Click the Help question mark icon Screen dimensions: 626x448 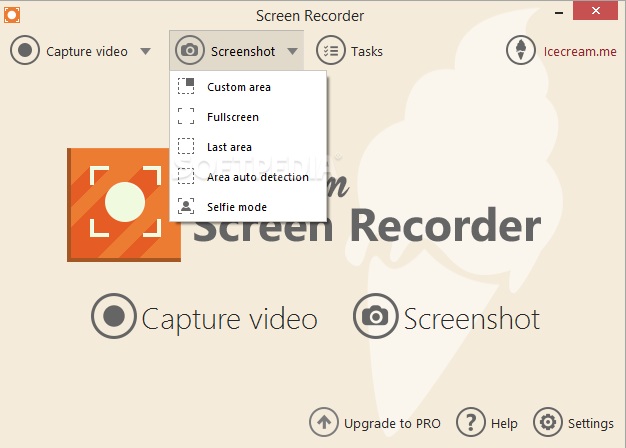tap(471, 422)
